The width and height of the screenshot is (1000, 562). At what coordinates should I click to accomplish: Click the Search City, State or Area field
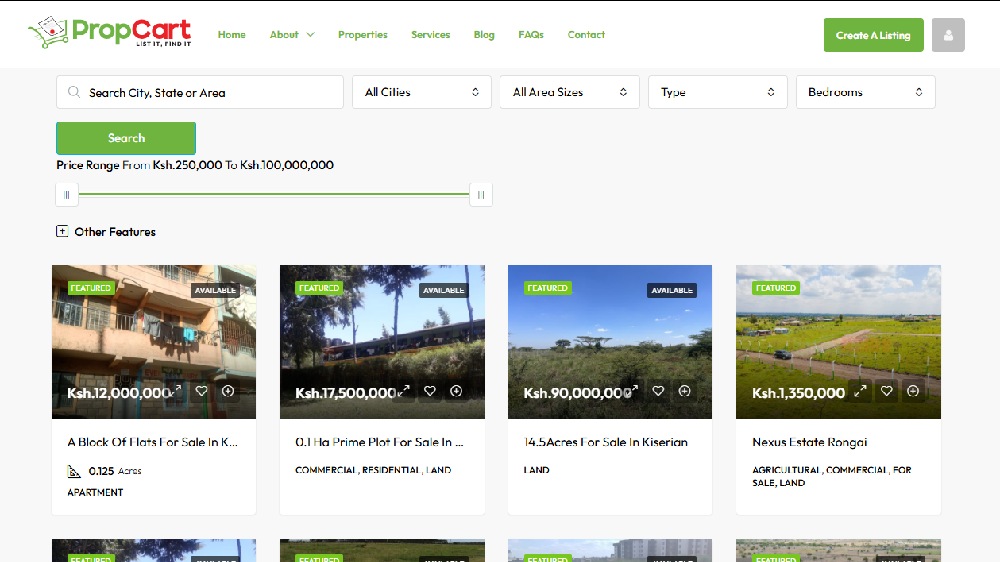pos(200,92)
